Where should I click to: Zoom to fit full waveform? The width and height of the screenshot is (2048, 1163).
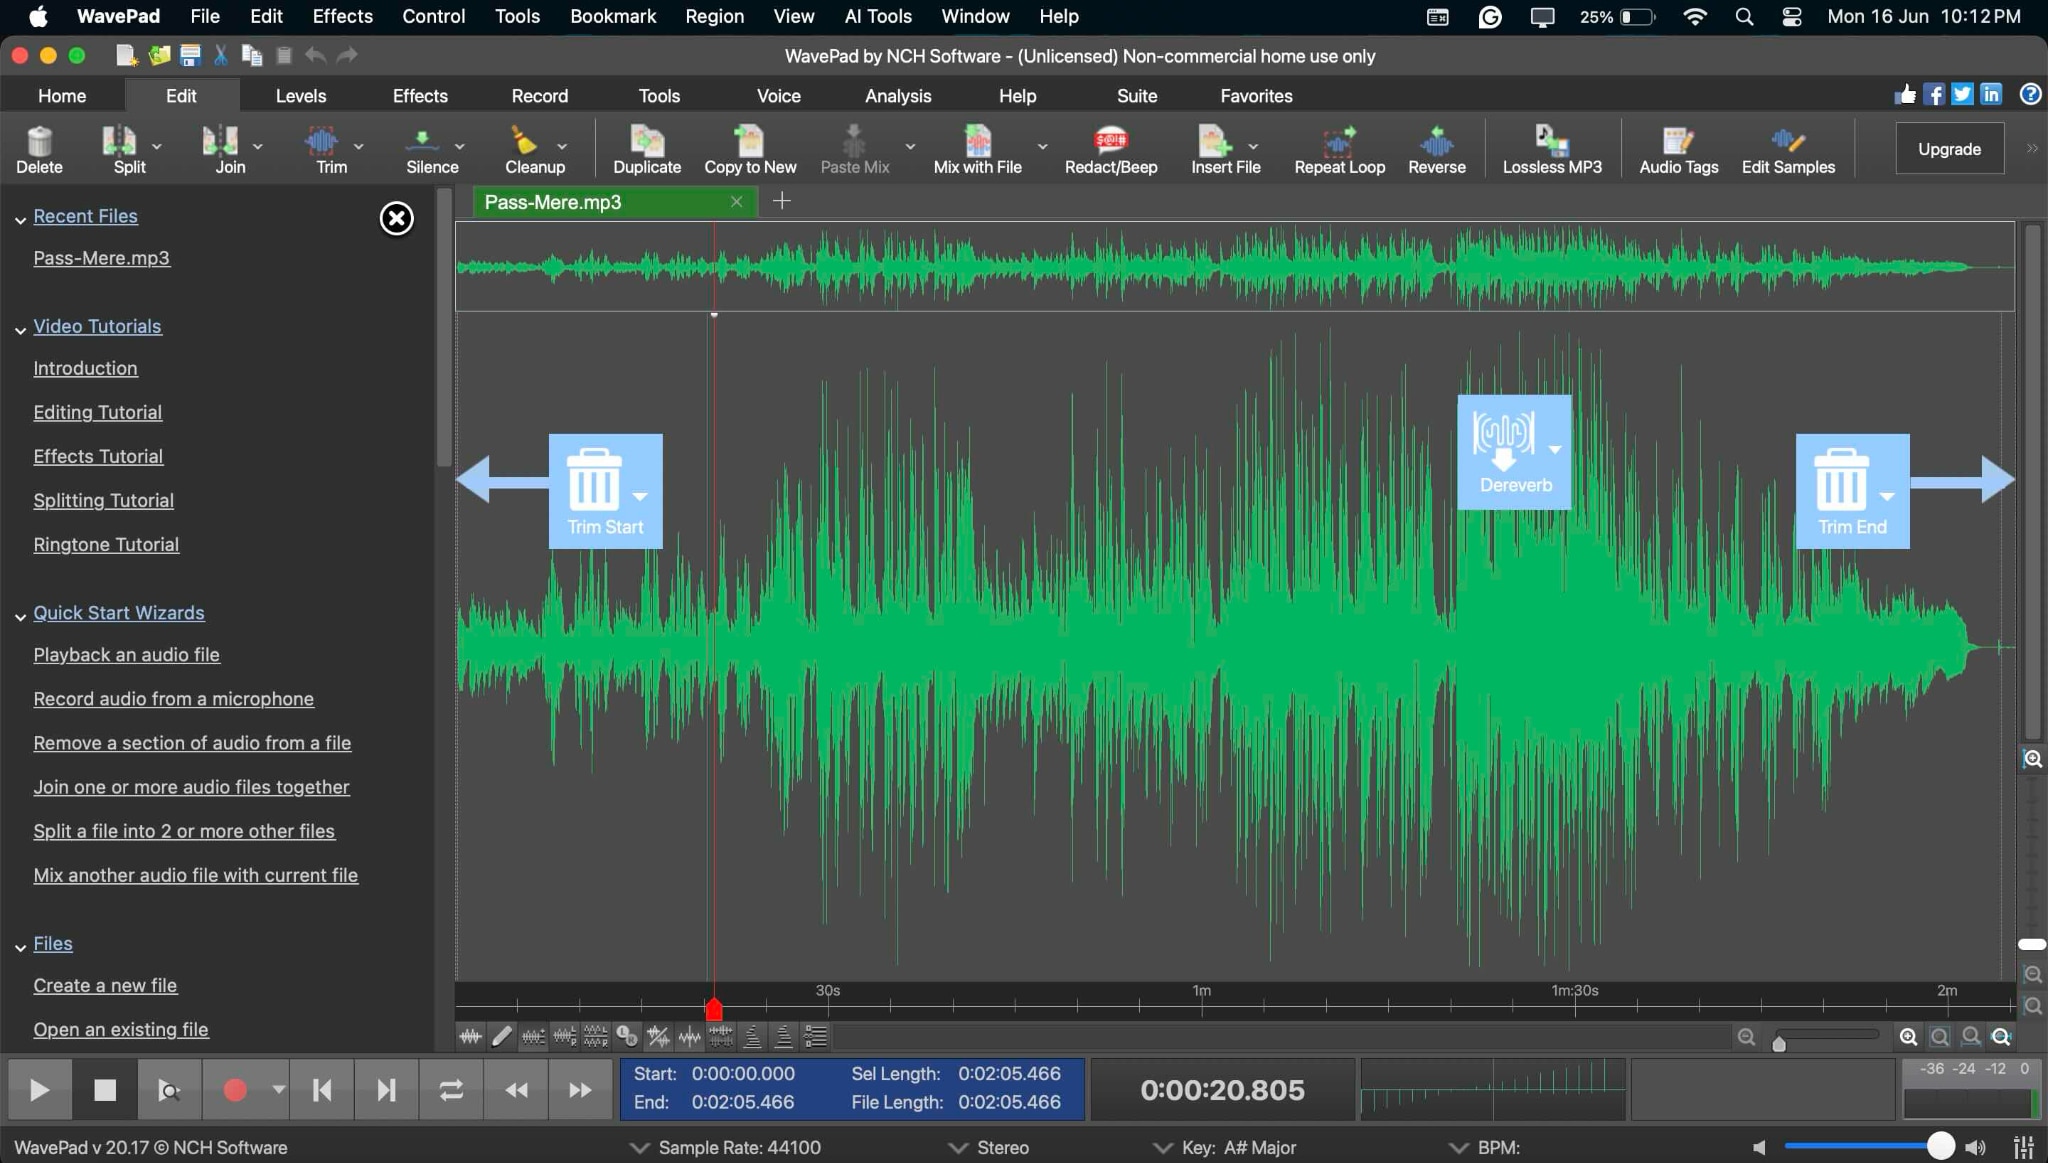[2001, 1037]
